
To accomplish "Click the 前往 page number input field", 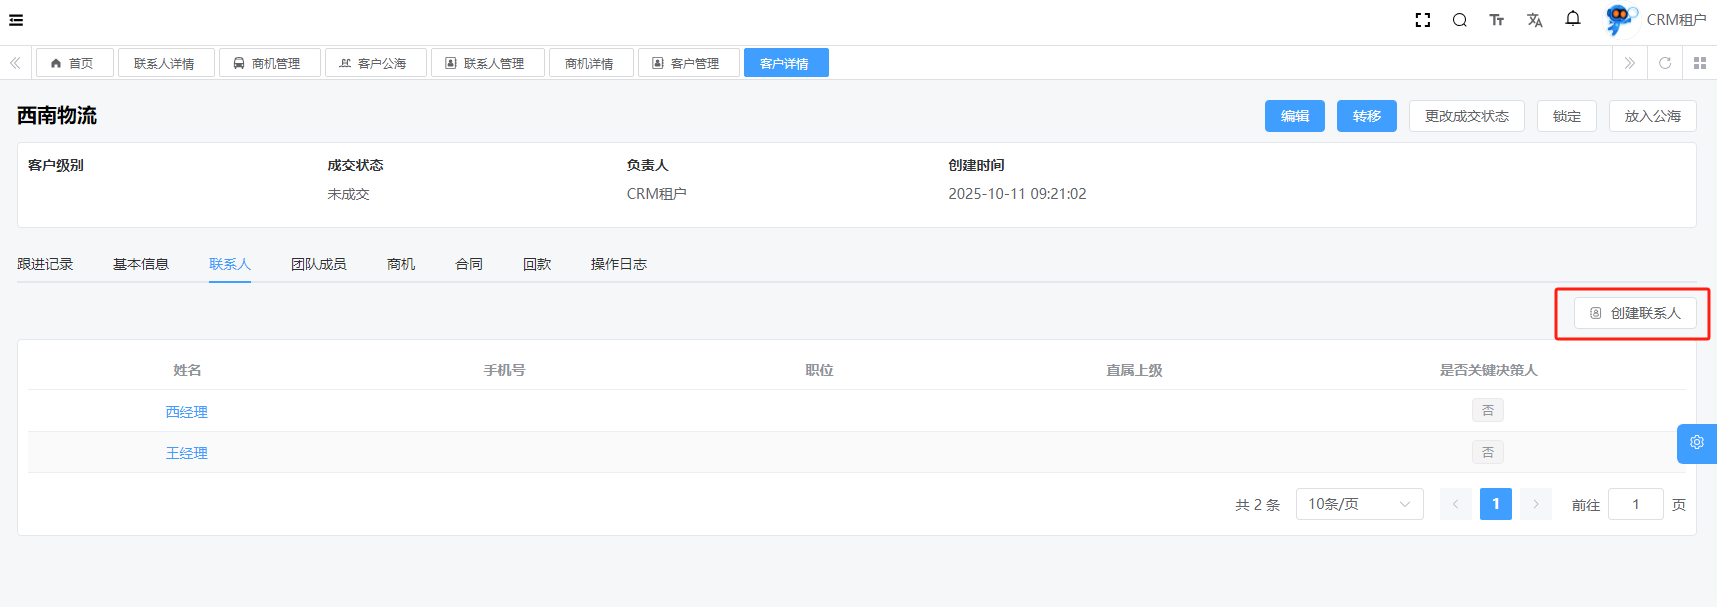I will click(1635, 504).
